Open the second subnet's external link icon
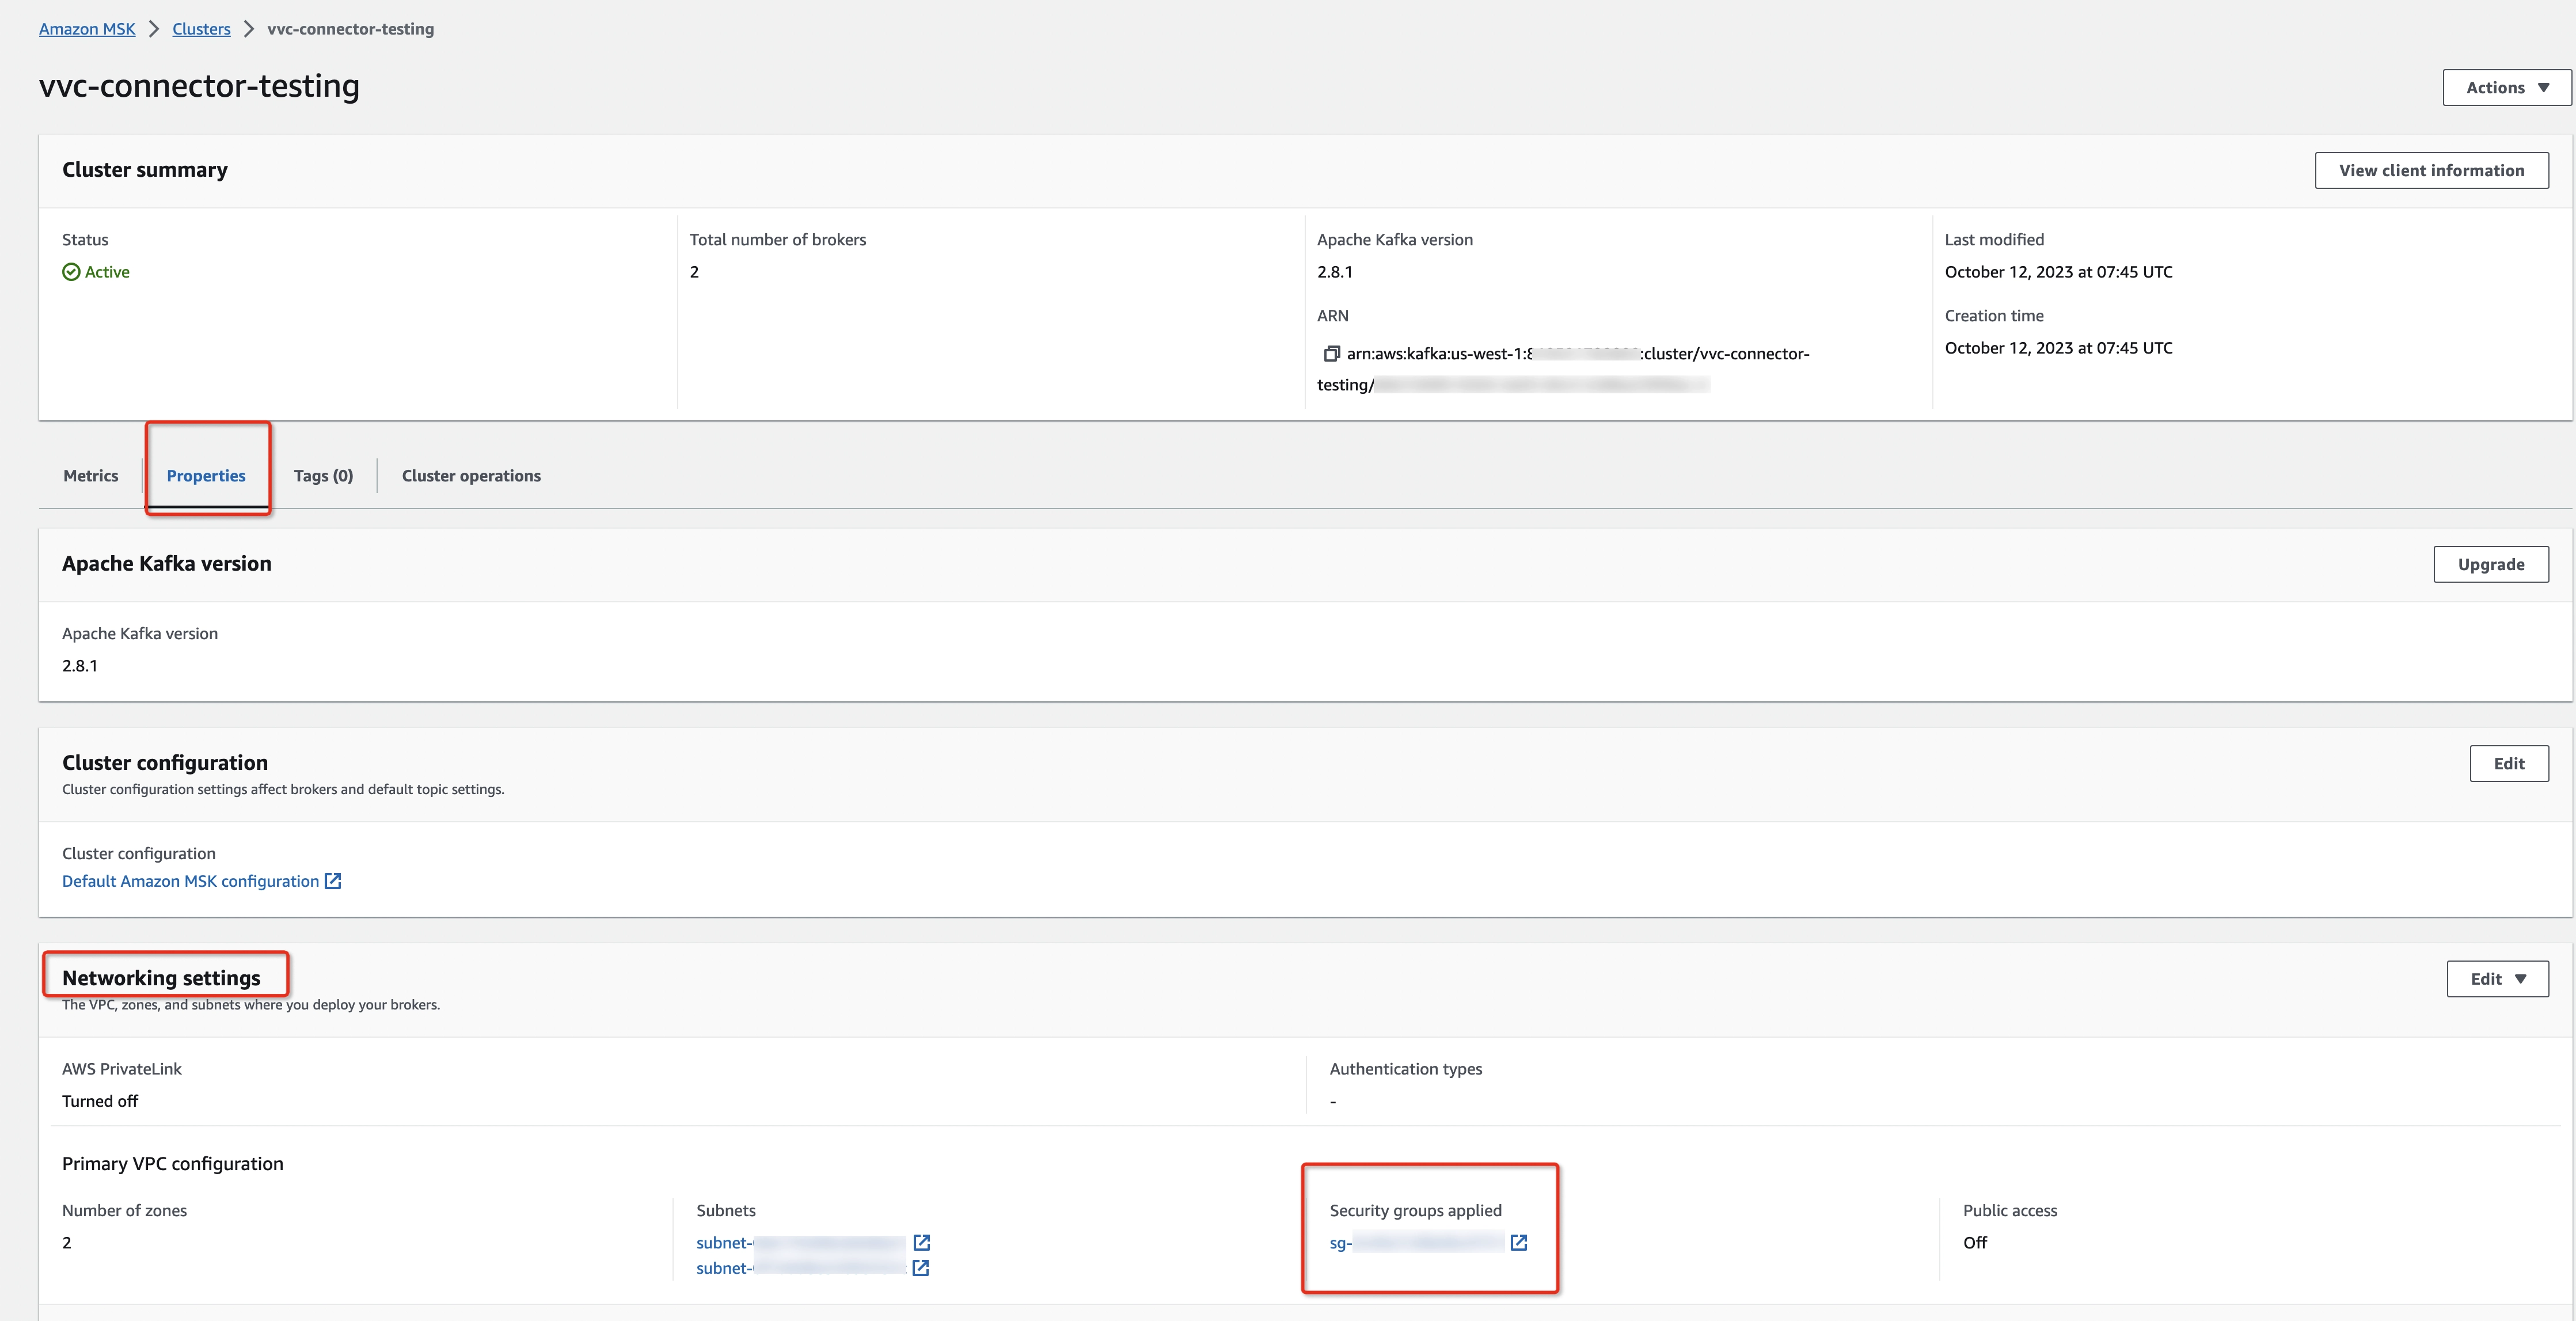The height and width of the screenshot is (1321, 2576). tap(922, 1268)
